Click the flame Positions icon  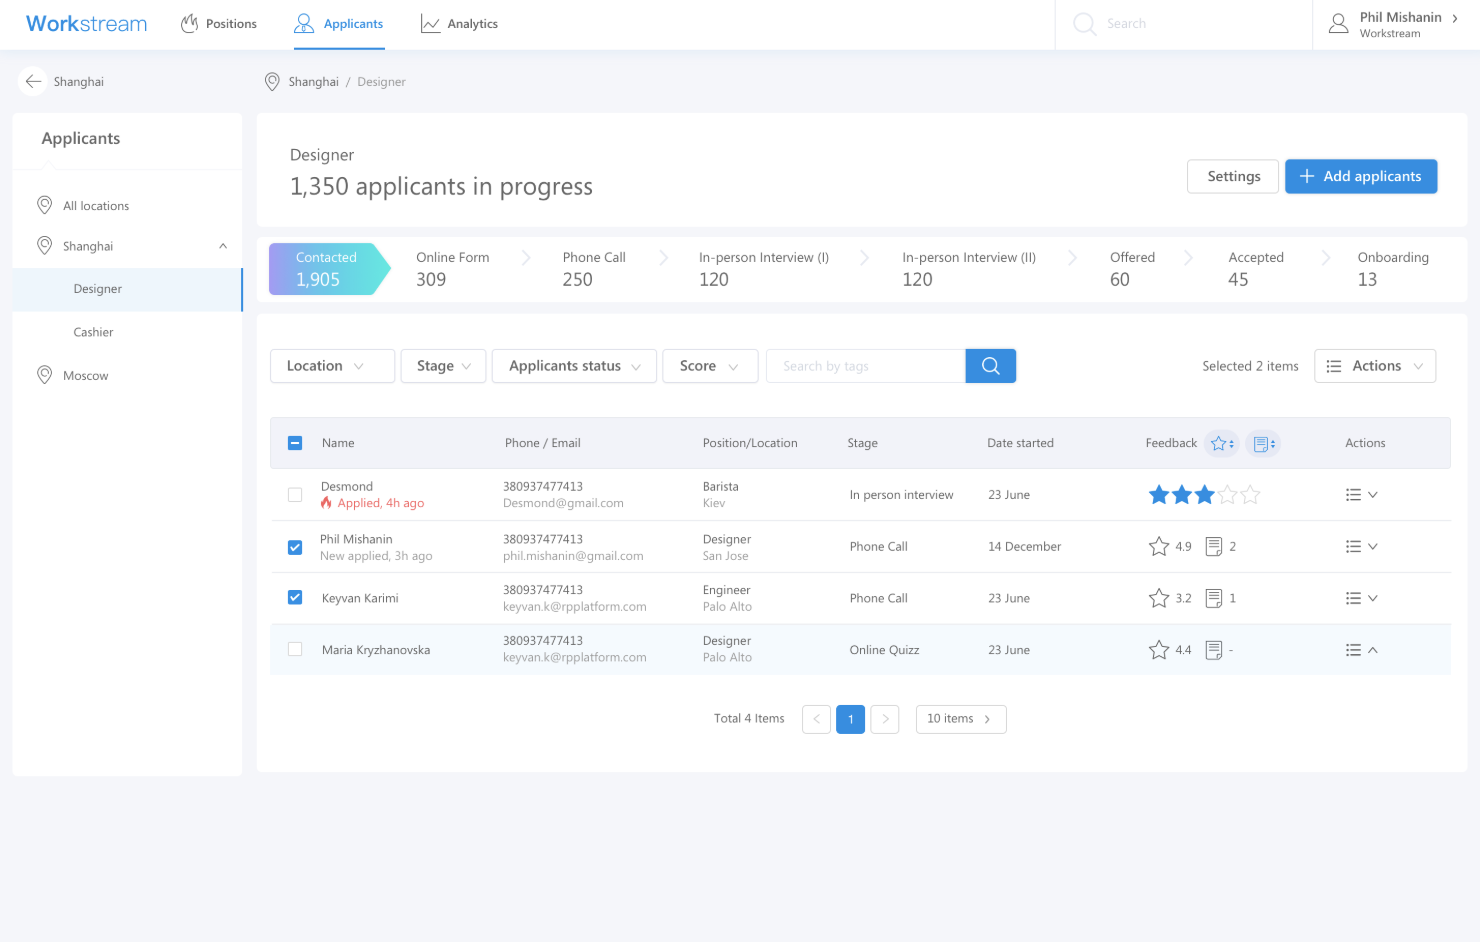pos(189,23)
